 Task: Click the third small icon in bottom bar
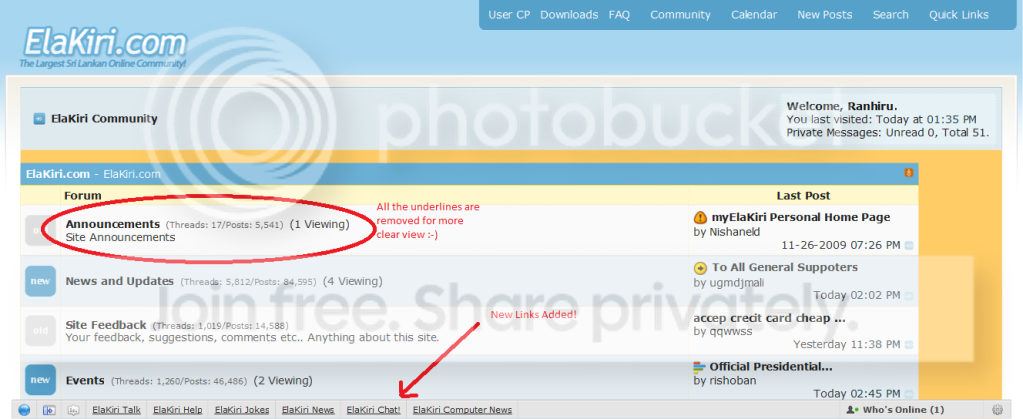pyautogui.click(x=73, y=410)
